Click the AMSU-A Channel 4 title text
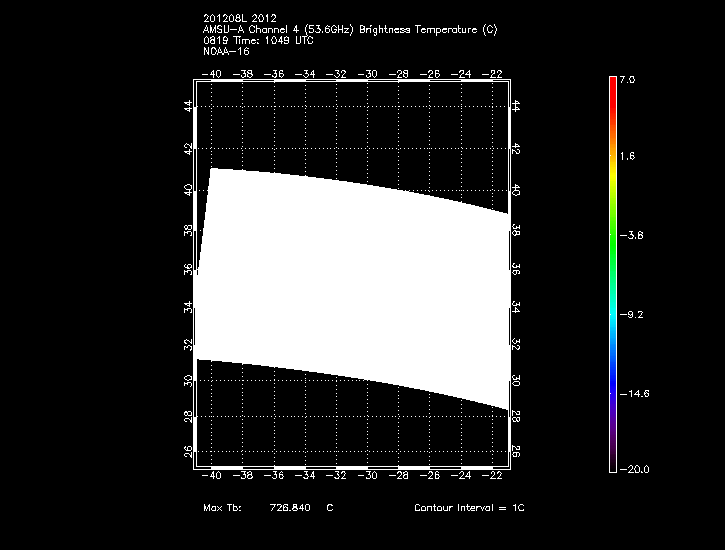This screenshot has width=725, height=550. point(350,30)
